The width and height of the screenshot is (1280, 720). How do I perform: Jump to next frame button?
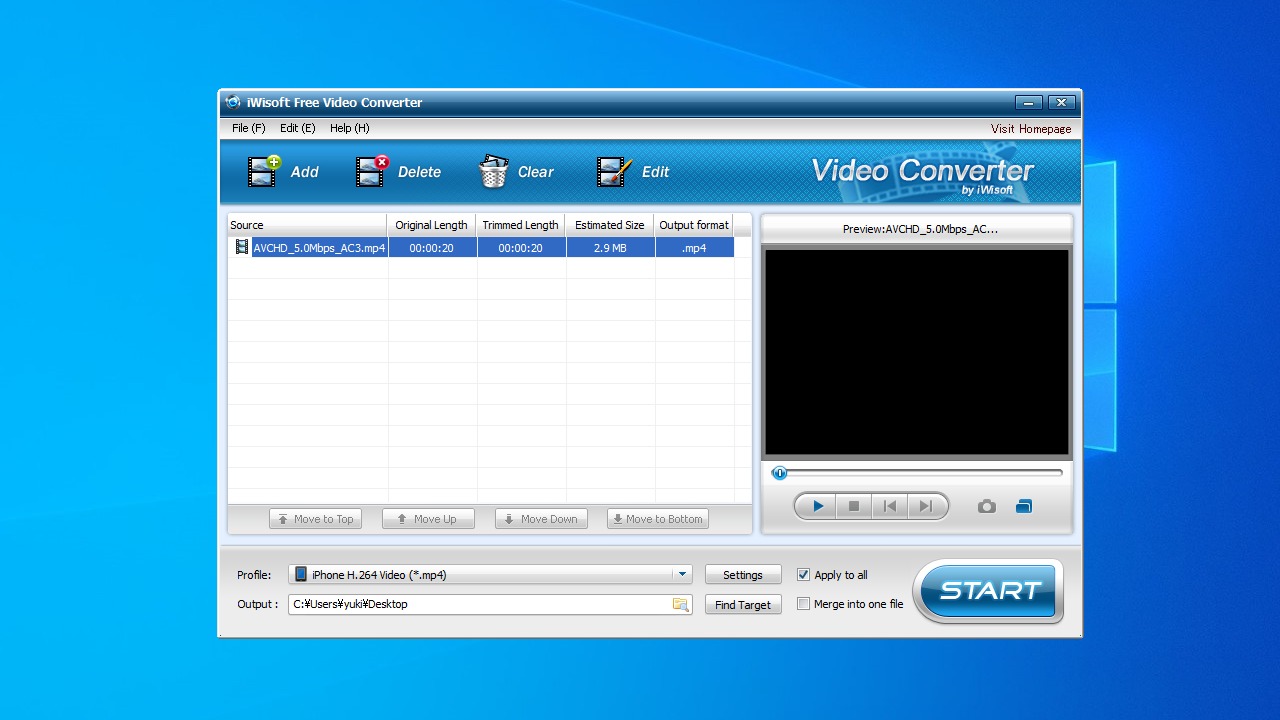(926, 506)
